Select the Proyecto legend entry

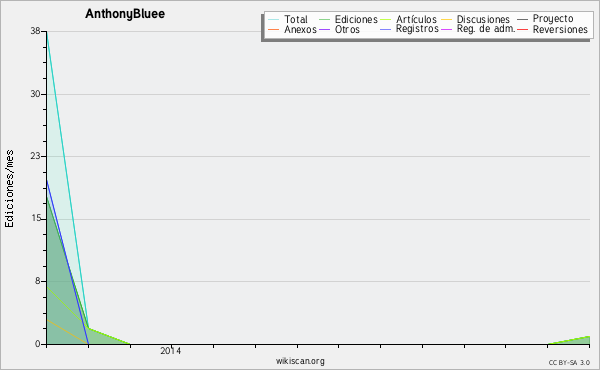(545, 19)
